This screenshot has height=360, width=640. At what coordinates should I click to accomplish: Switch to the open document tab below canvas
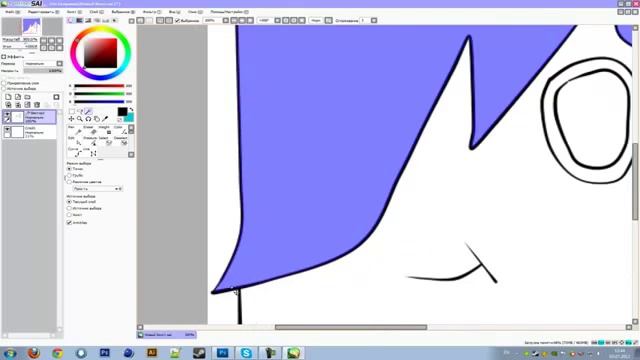tap(167, 335)
